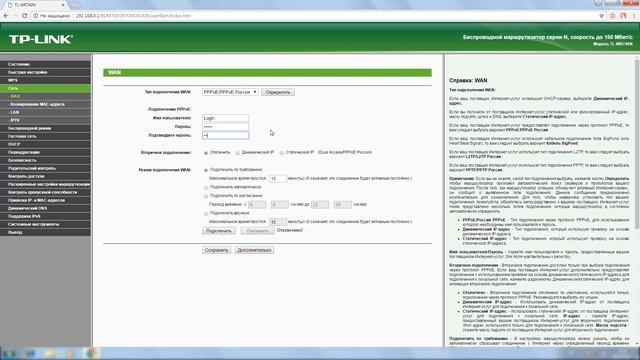This screenshot has height=360, width=640.
Task: Close the TL-WR740N browser tab
Action: point(63,4)
